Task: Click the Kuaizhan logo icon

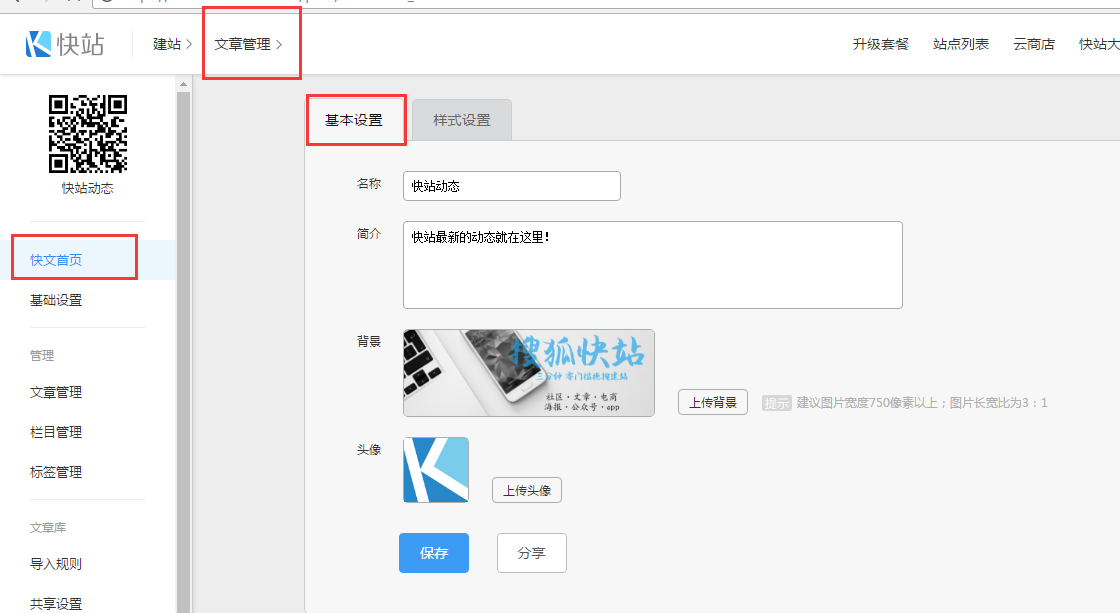Action: 39,44
